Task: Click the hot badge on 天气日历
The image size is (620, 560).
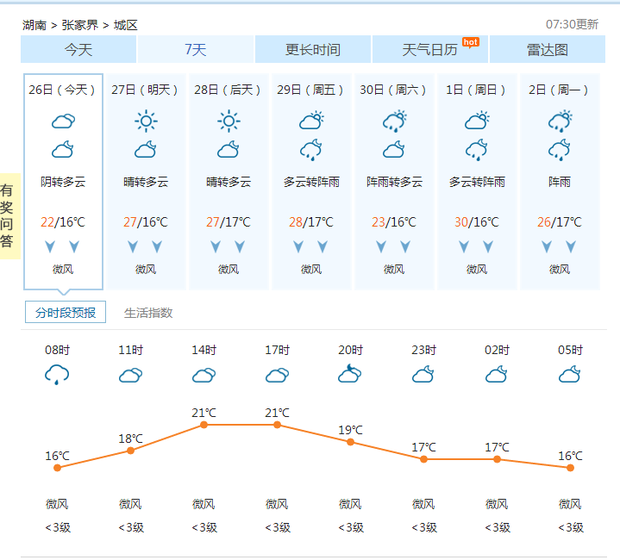Action: [x=471, y=42]
